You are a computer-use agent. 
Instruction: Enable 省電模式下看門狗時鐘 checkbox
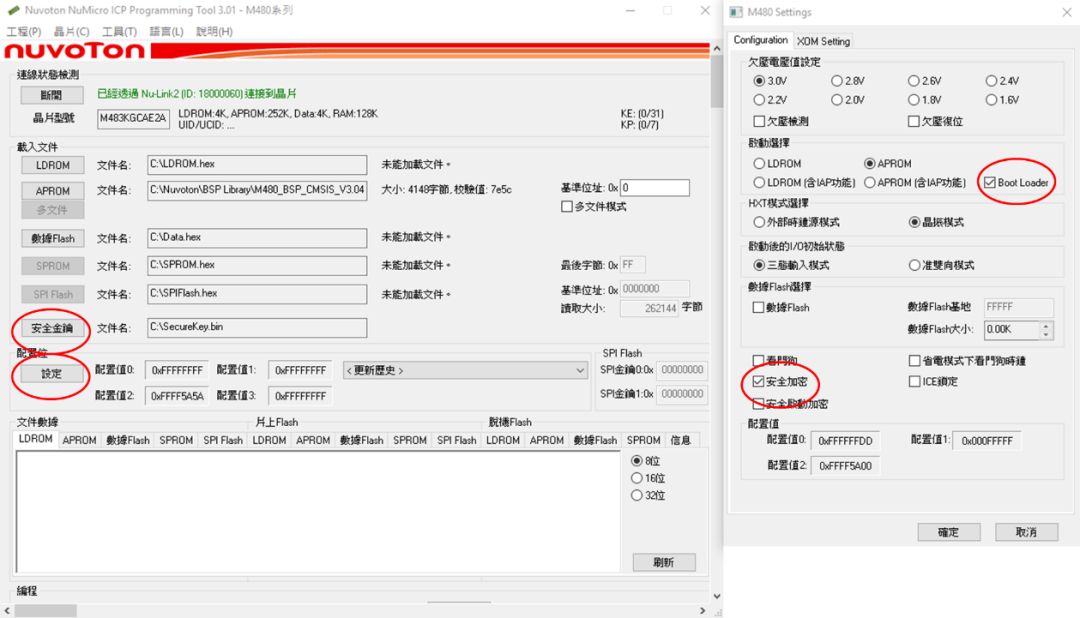[915, 361]
